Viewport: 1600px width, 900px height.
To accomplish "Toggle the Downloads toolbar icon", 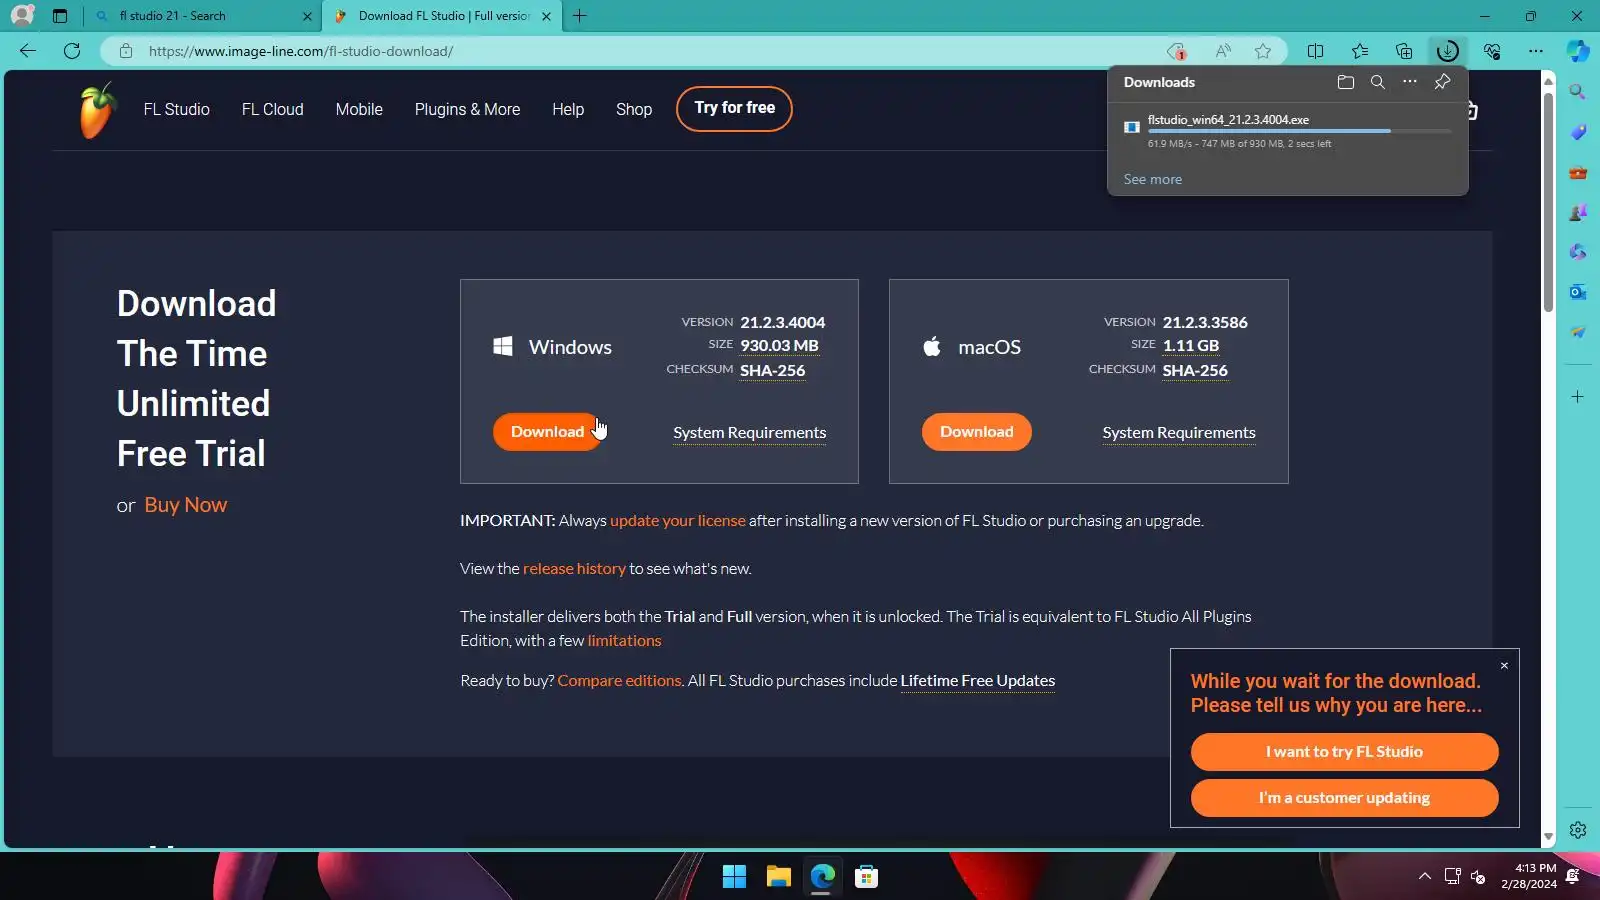I will pyautogui.click(x=1447, y=51).
